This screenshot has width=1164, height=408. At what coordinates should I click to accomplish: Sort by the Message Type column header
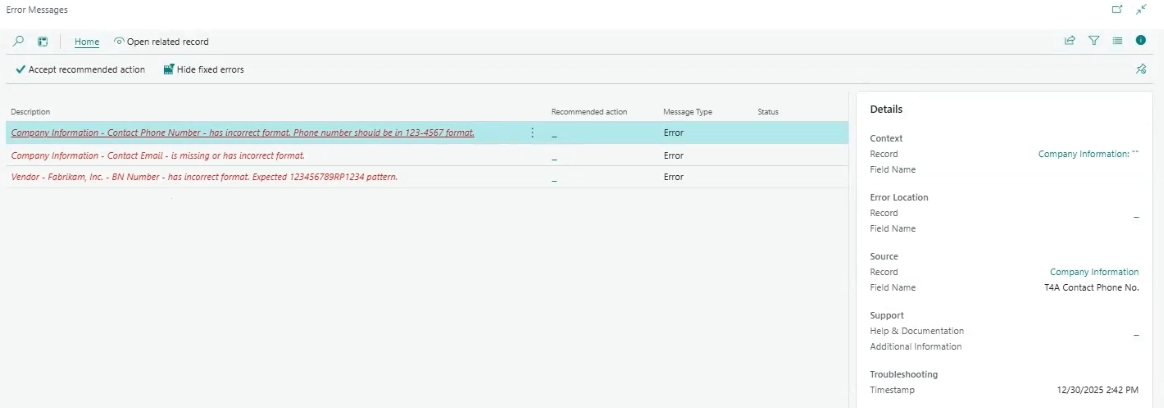[x=687, y=112]
